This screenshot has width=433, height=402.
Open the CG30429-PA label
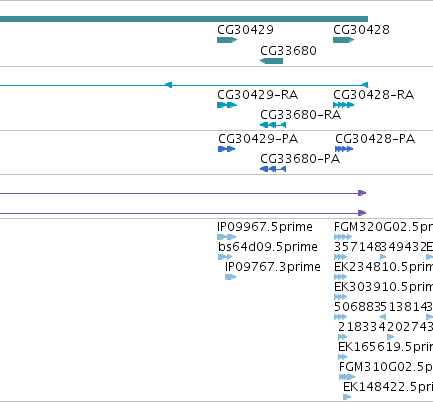(258, 139)
